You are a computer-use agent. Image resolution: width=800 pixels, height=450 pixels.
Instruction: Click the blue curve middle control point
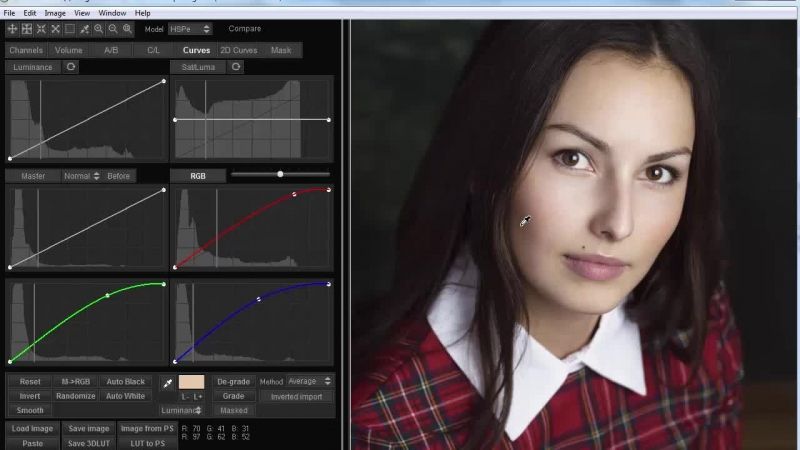[258, 299]
